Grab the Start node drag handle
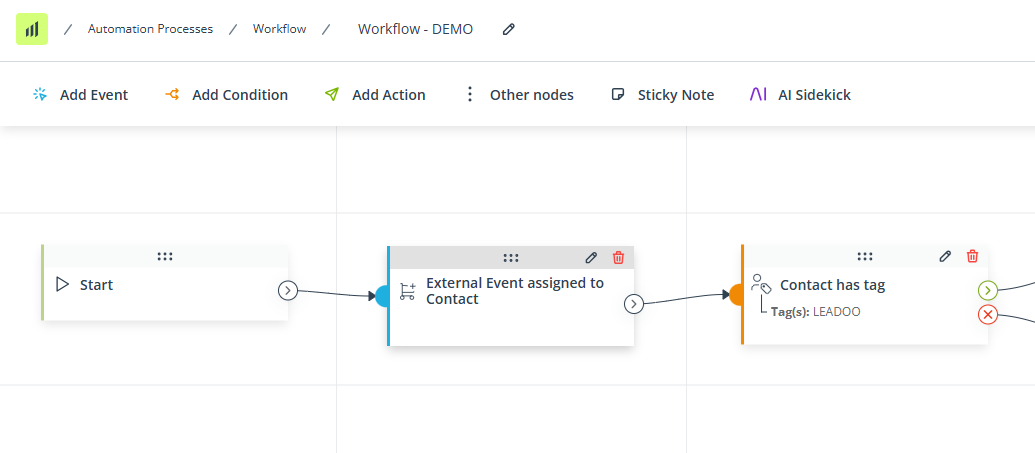Viewport: 1035px width, 453px height. (x=165, y=256)
